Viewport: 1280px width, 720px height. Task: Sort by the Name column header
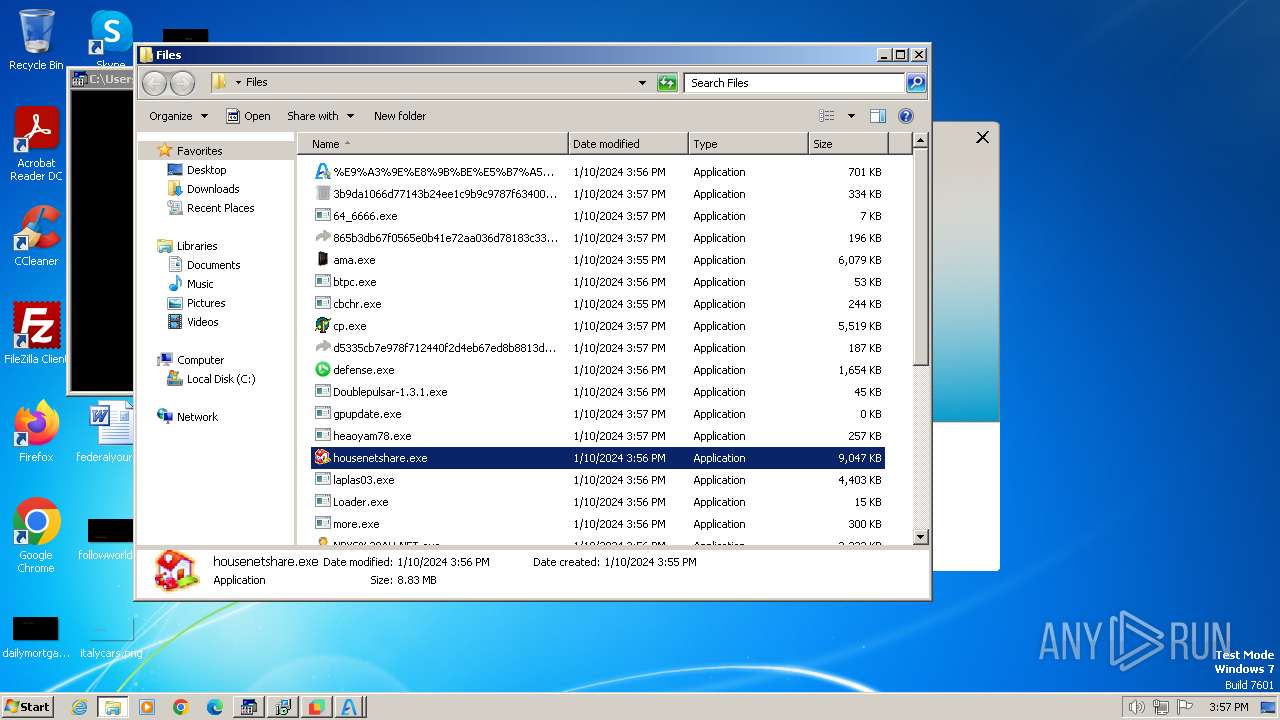tap(433, 144)
